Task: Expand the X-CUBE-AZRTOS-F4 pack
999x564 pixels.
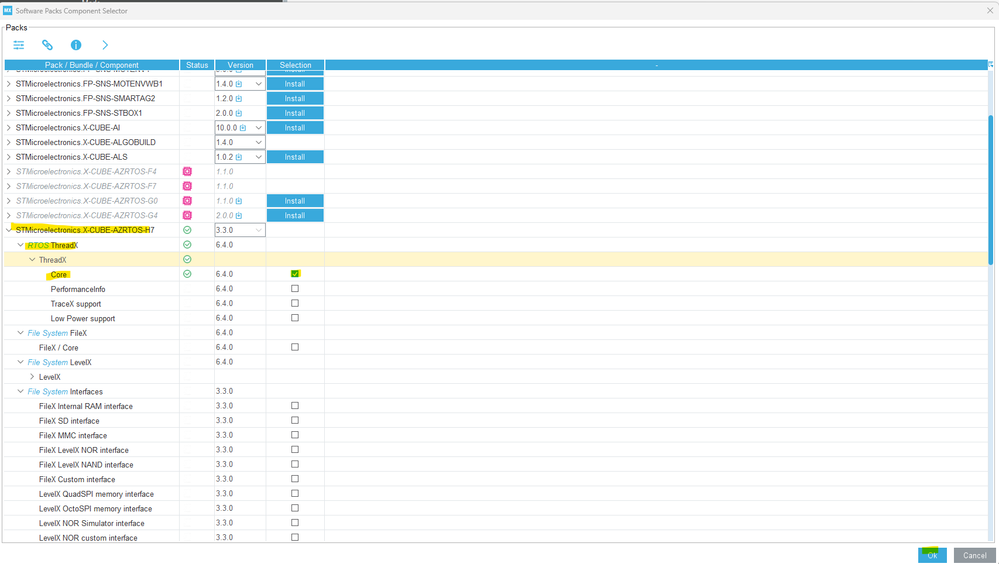Action: [x=9, y=171]
